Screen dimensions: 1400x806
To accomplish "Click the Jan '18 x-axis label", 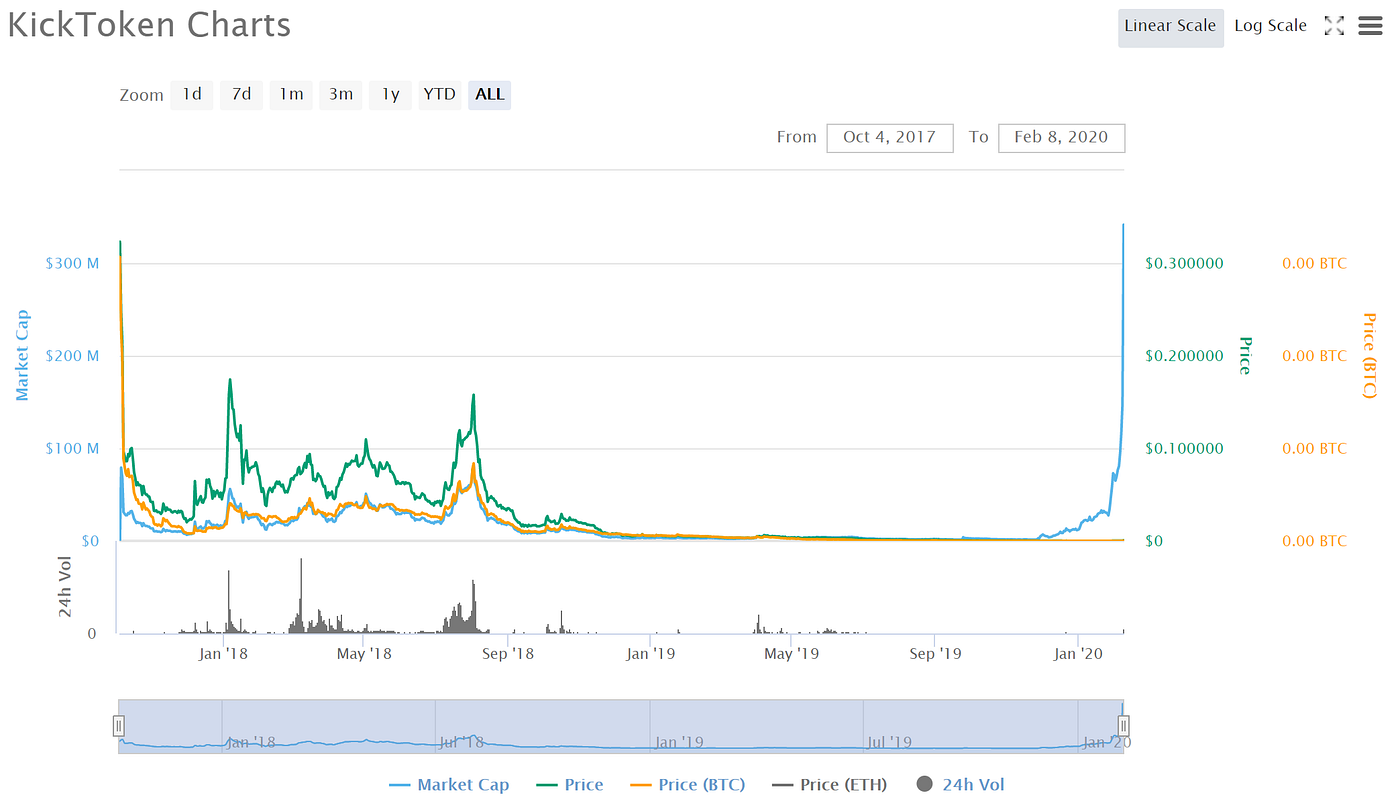I will pyautogui.click(x=223, y=654).
